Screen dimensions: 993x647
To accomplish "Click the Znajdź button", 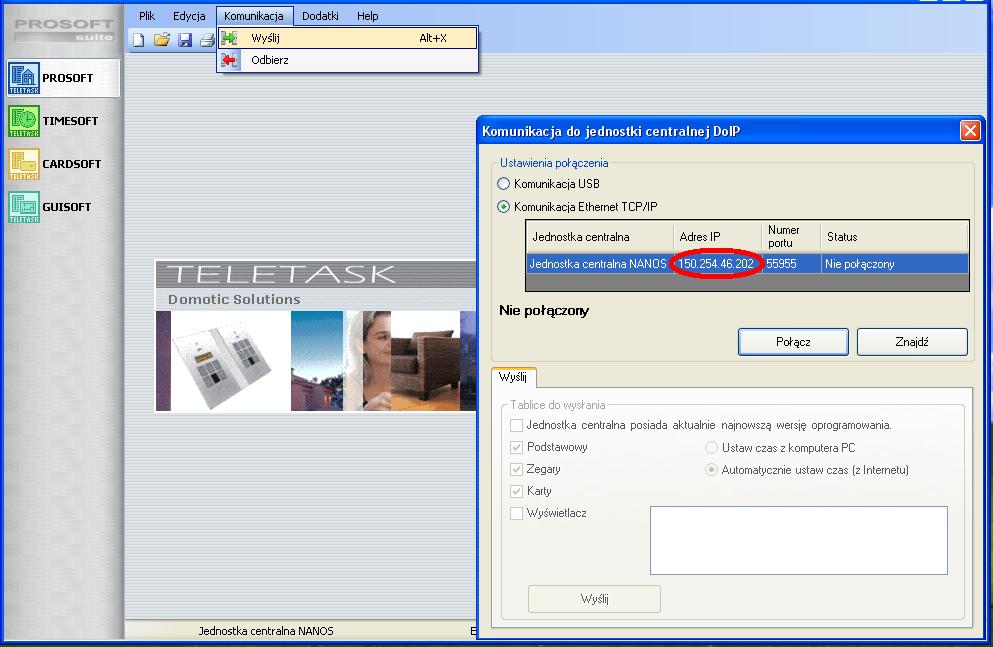I will (912, 342).
